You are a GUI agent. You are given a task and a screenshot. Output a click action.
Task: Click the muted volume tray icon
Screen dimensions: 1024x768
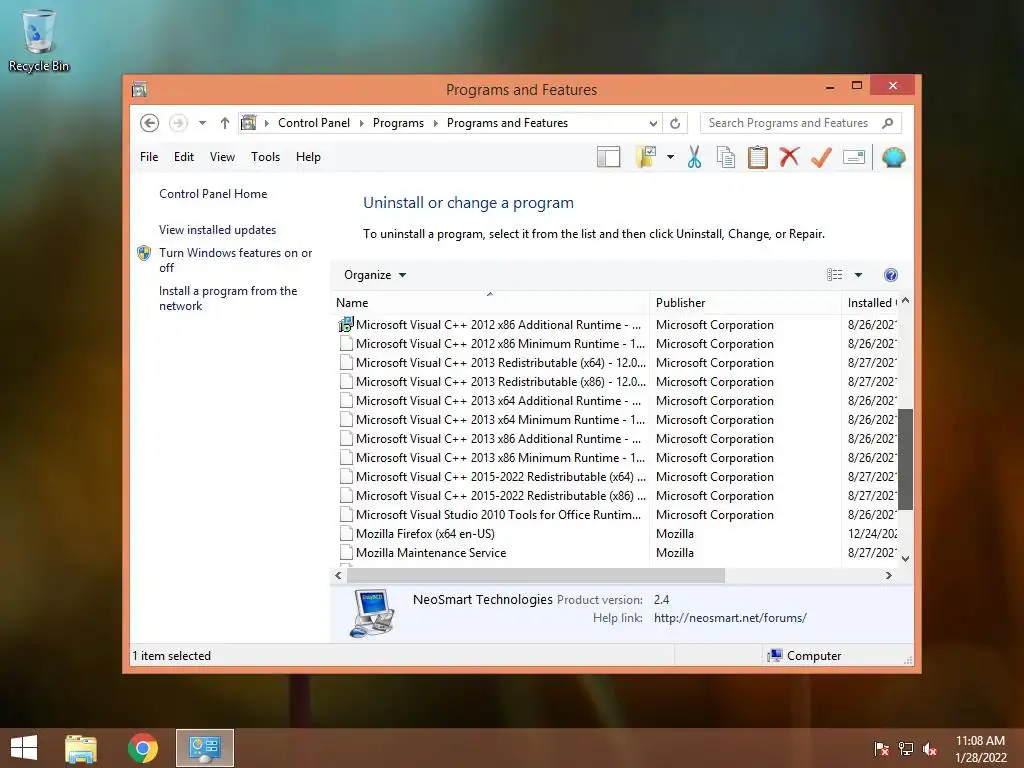(x=930, y=749)
